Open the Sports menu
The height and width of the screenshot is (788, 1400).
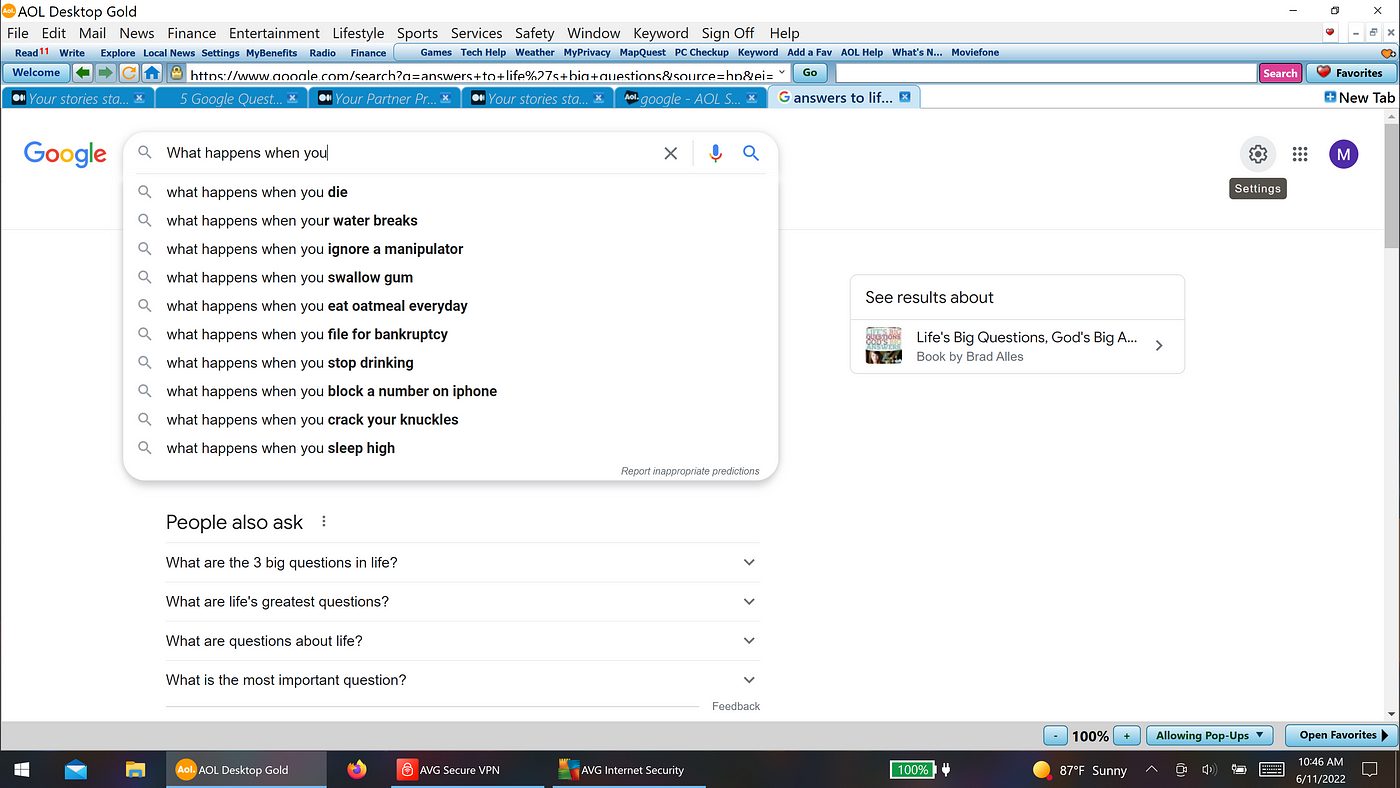point(417,33)
